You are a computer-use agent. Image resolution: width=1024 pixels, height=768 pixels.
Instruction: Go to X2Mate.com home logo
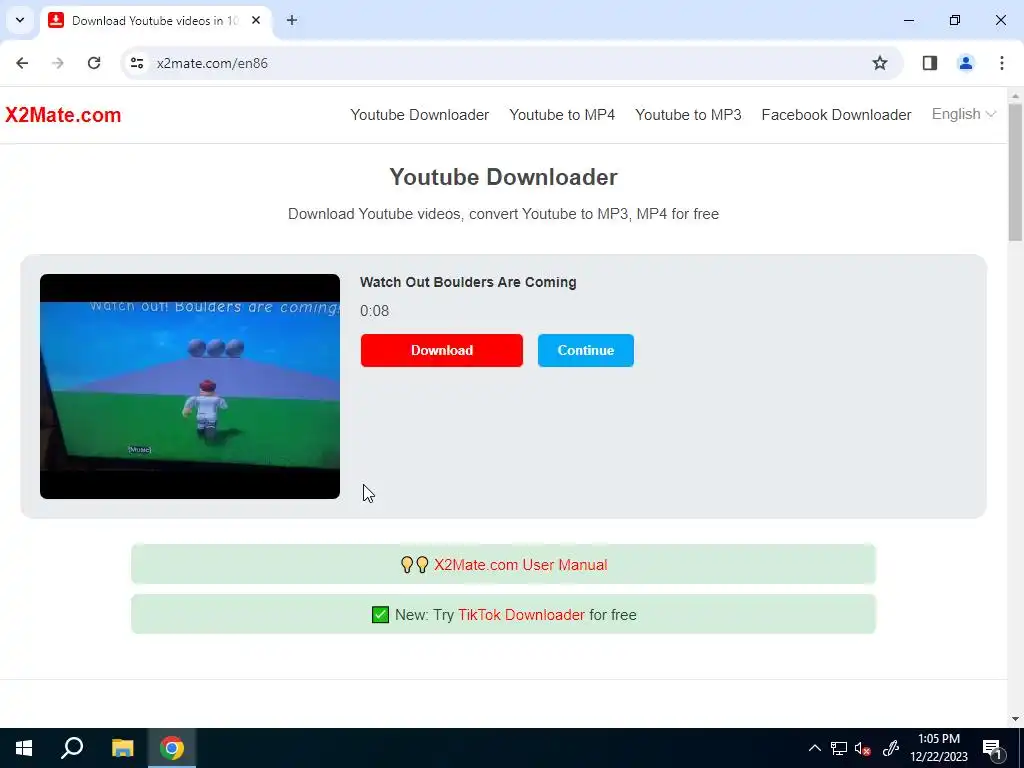63,115
